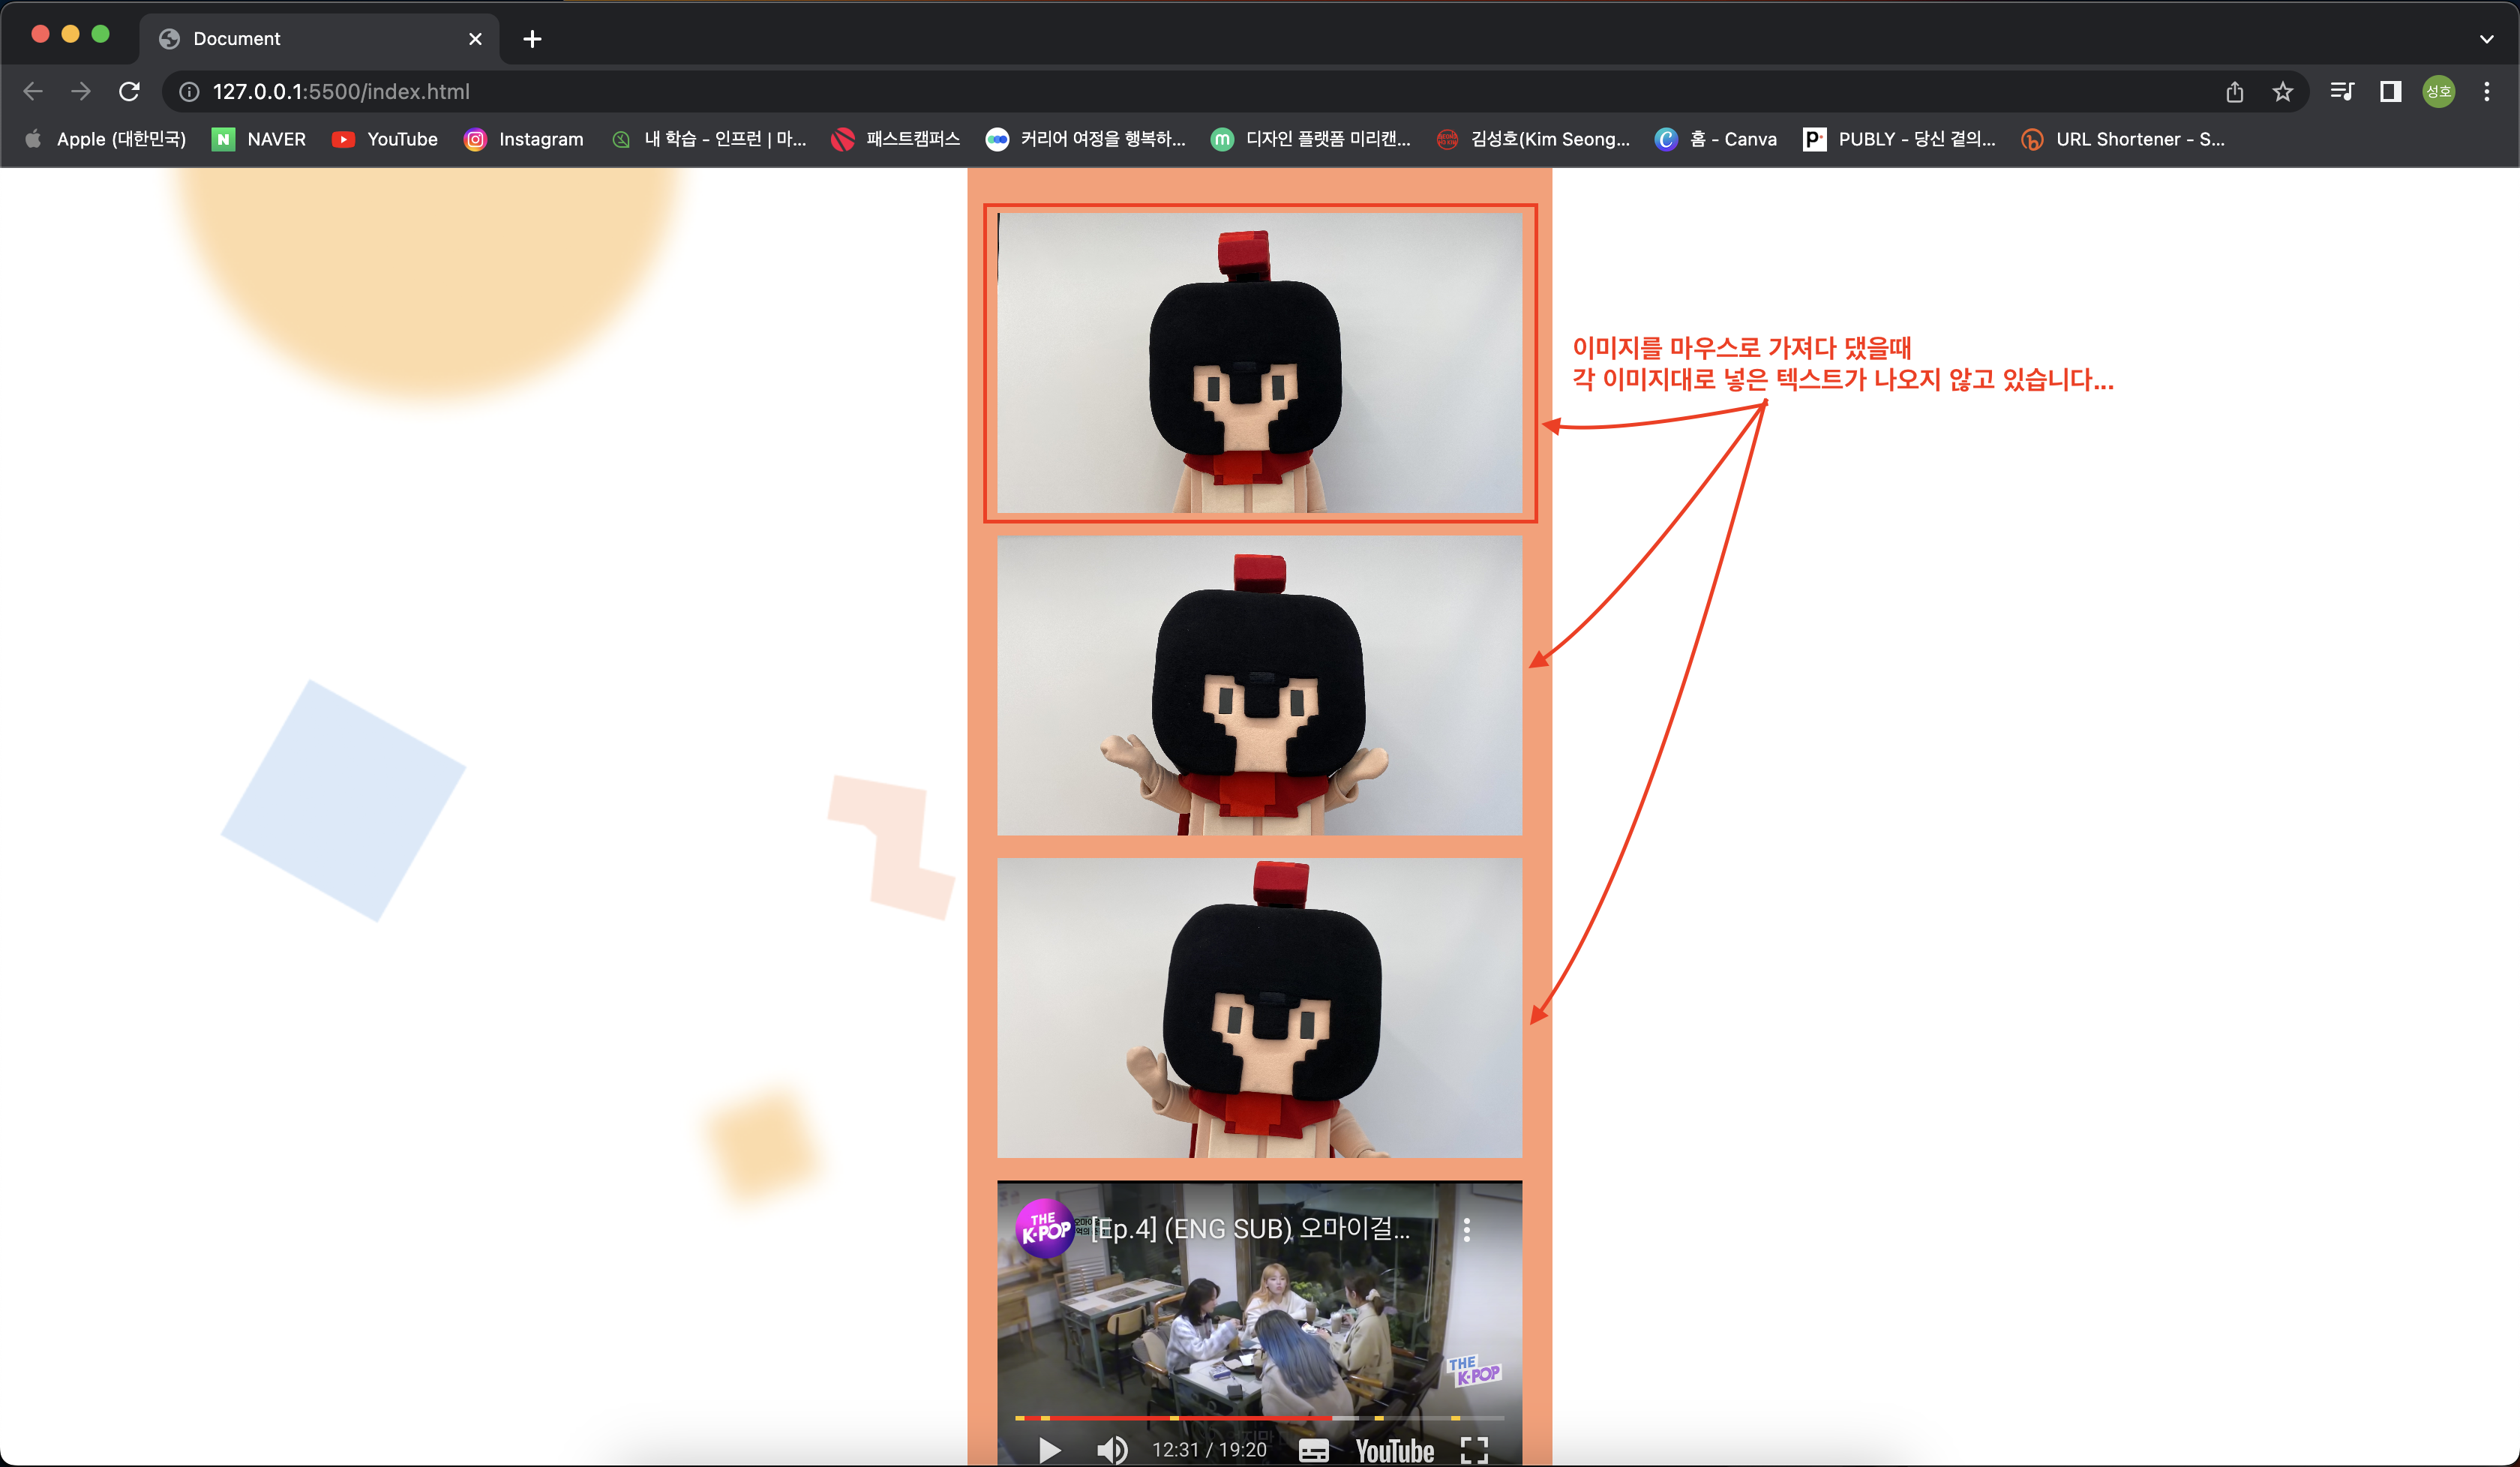Viewport: 2520px width, 1467px height.
Task: Toggle the browser side panel
Action: [x=2391, y=92]
